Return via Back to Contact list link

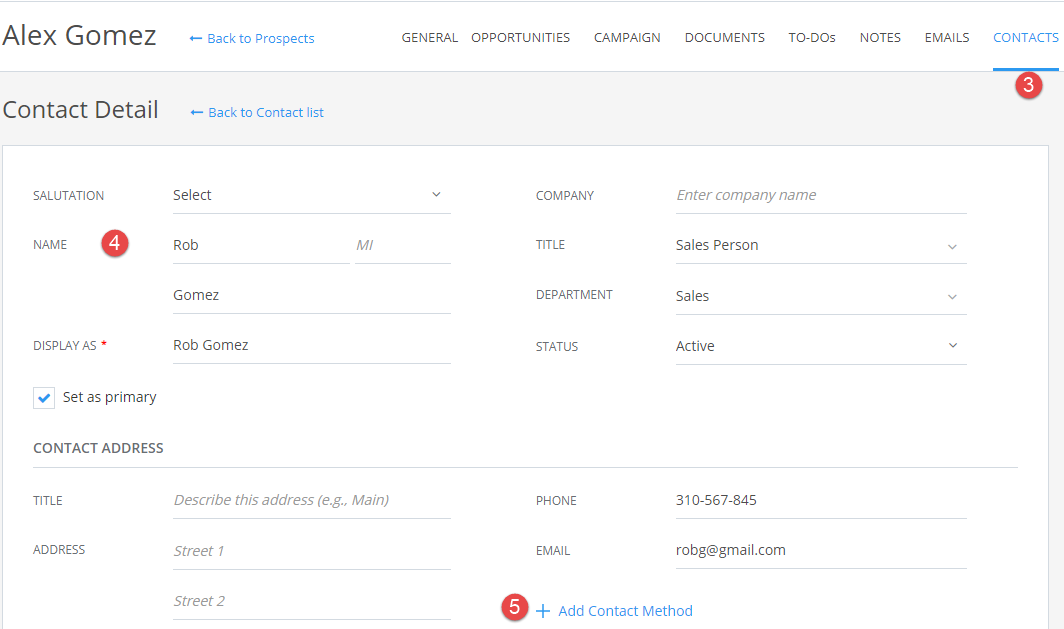(x=266, y=113)
